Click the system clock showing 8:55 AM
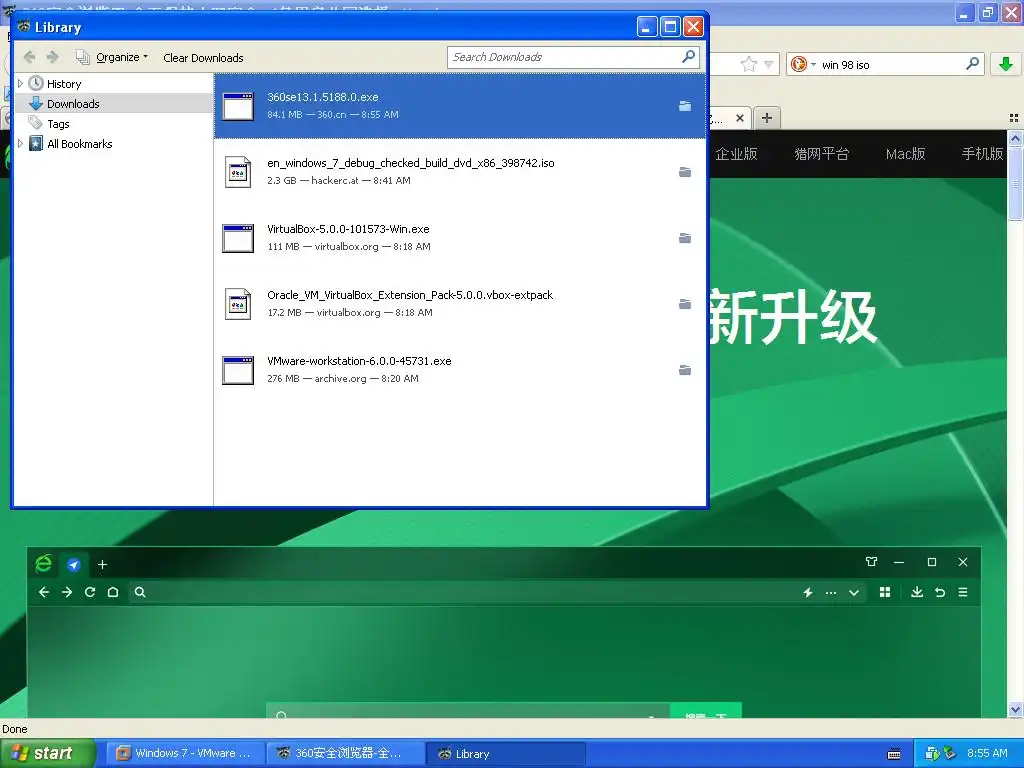The image size is (1024, 768). coord(987,753)
